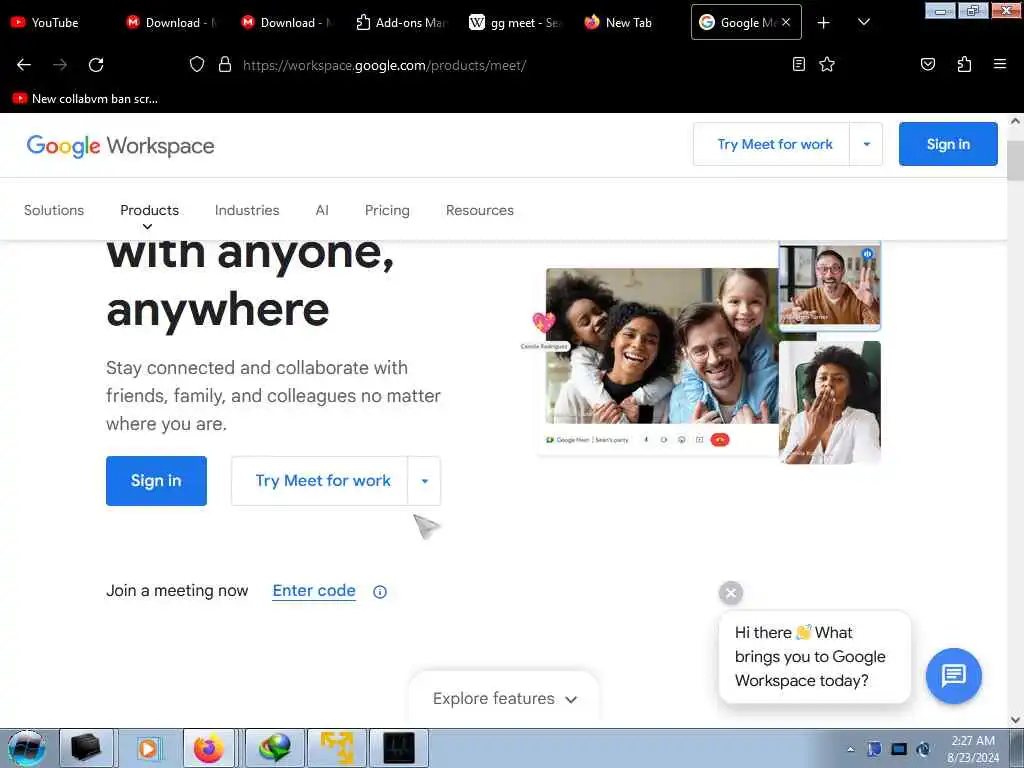Open the dark terminal taskbar app

[399, 748]
